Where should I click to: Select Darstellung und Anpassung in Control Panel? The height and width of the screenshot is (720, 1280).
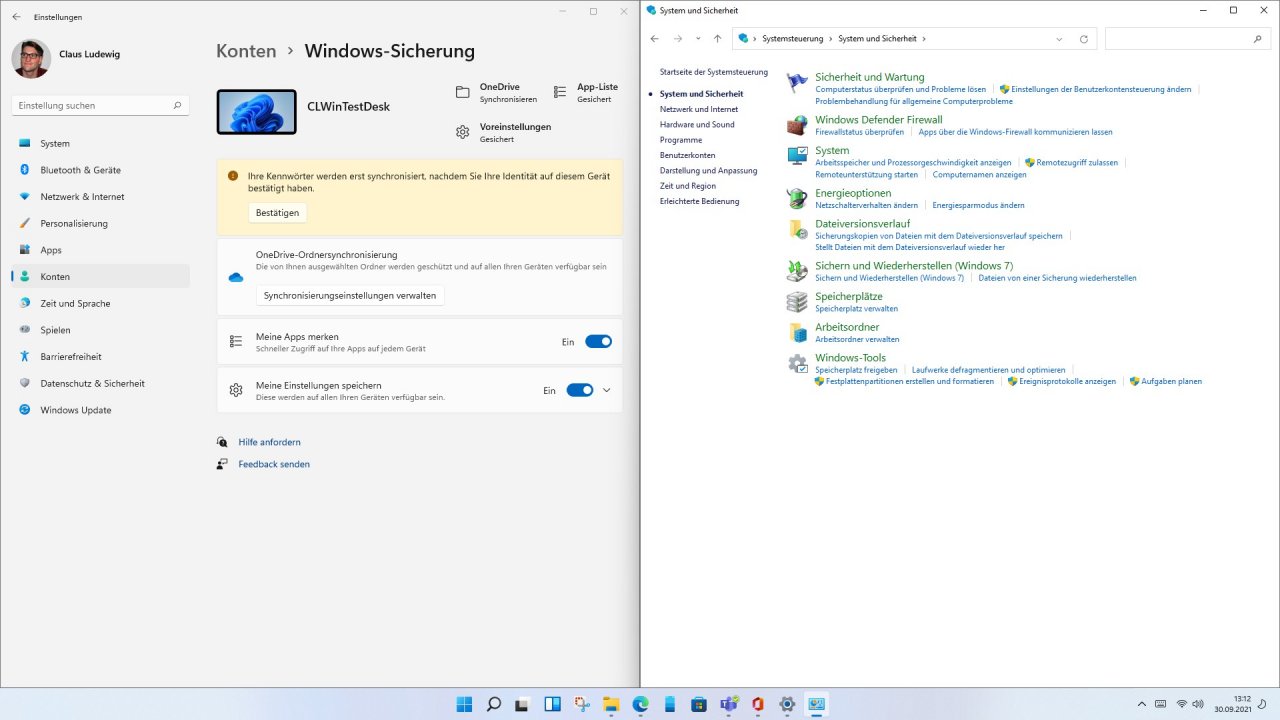pos(709,171)
